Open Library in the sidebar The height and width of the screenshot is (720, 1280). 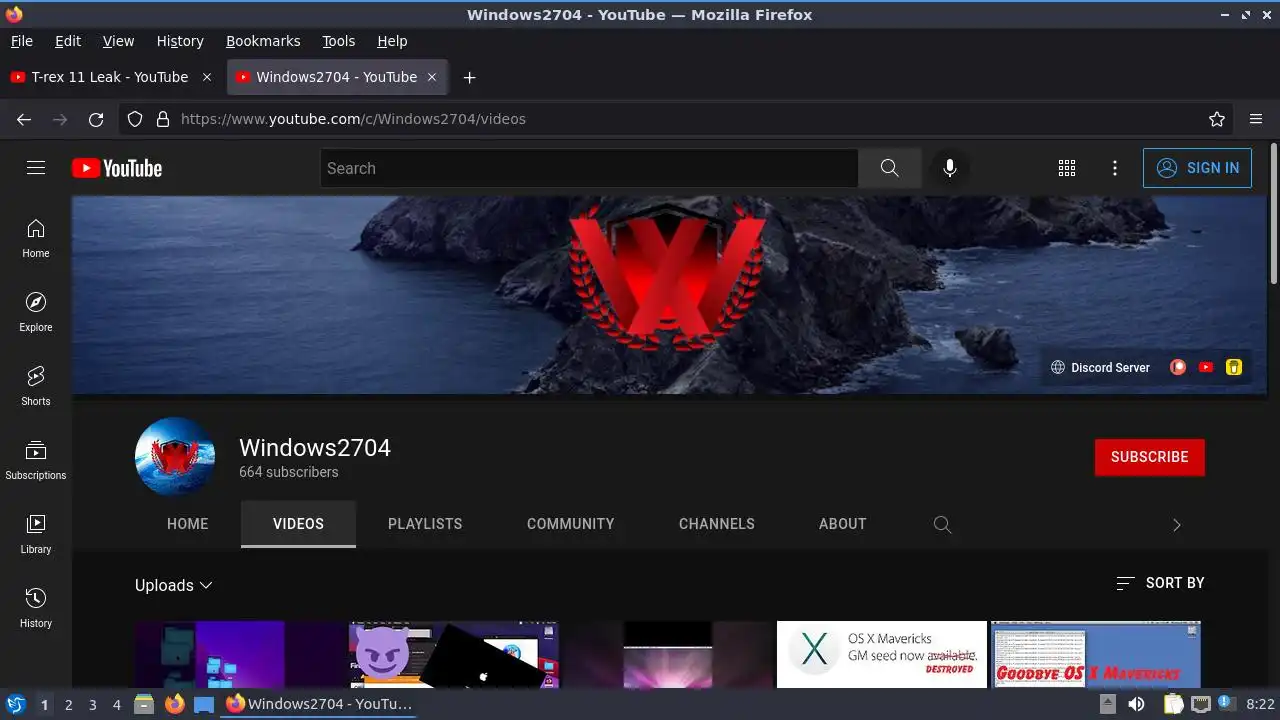click(x=36, y=535)
